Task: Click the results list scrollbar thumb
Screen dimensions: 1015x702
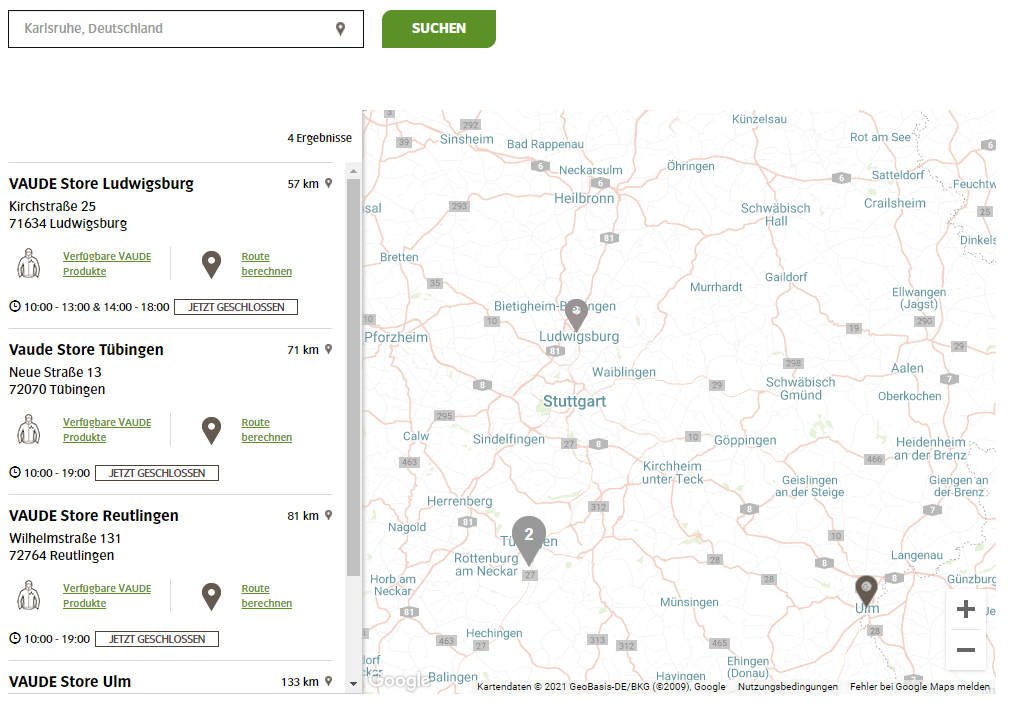Action: pos(353,378)
